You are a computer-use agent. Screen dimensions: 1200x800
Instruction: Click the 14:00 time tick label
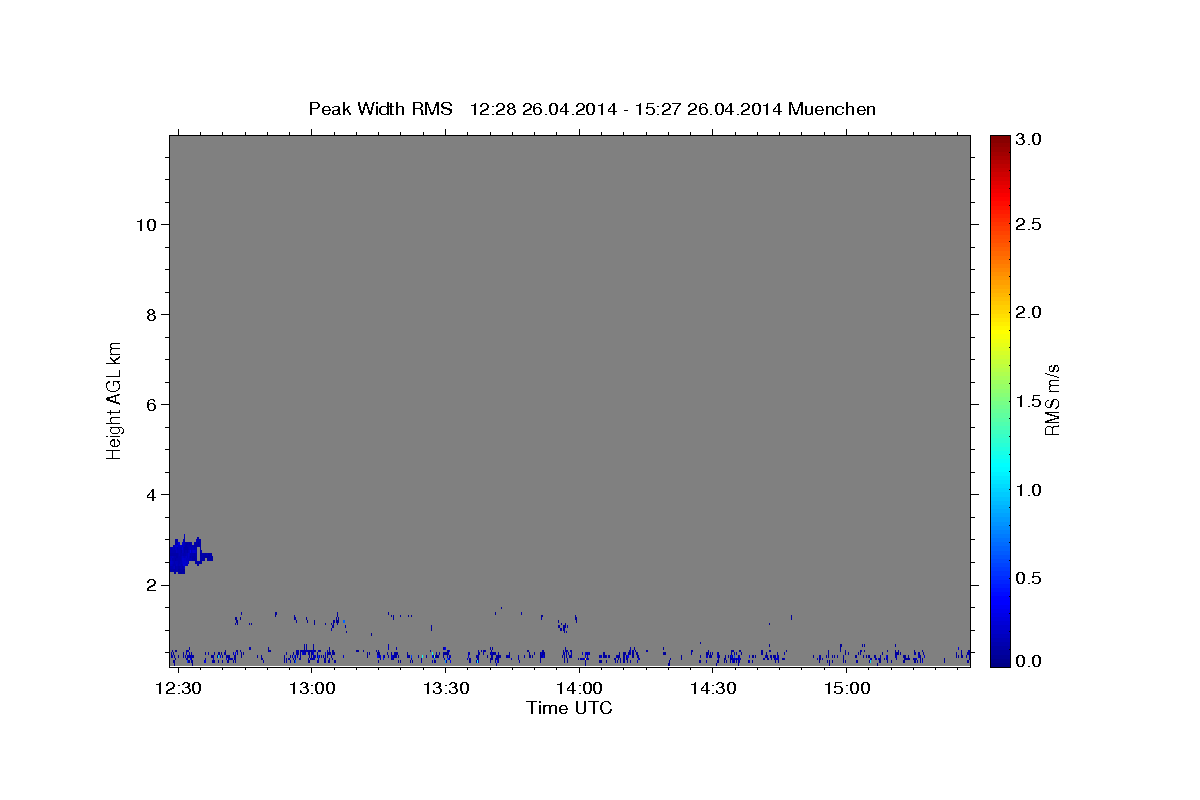click(x=579, y=689)
